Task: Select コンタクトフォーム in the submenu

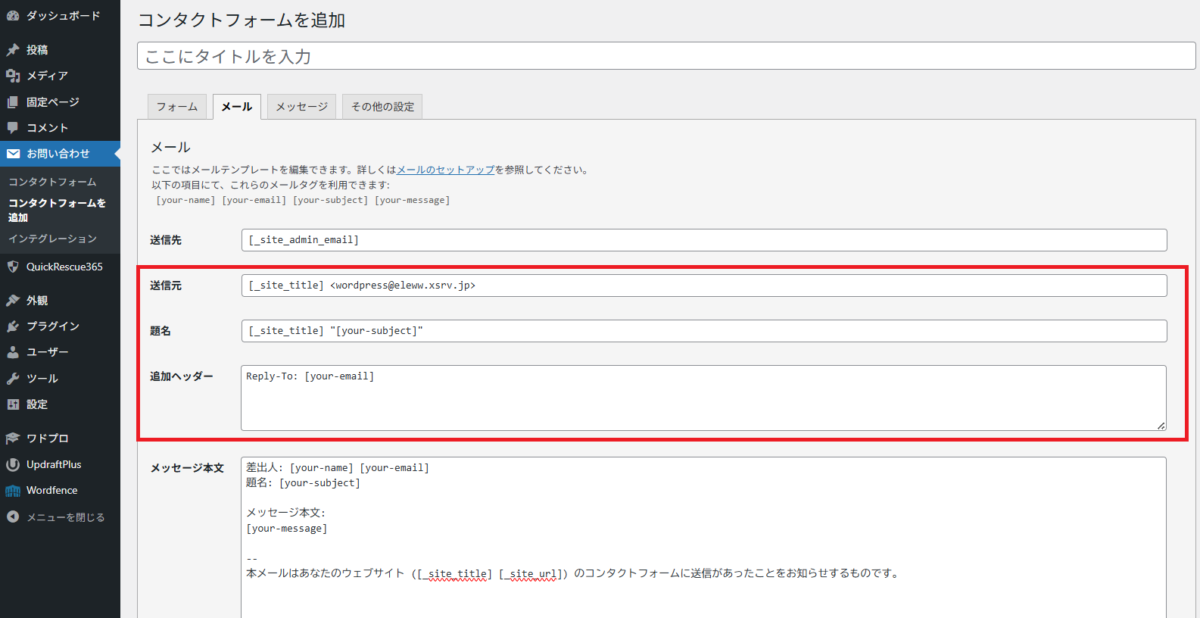Action: point(52,182)
